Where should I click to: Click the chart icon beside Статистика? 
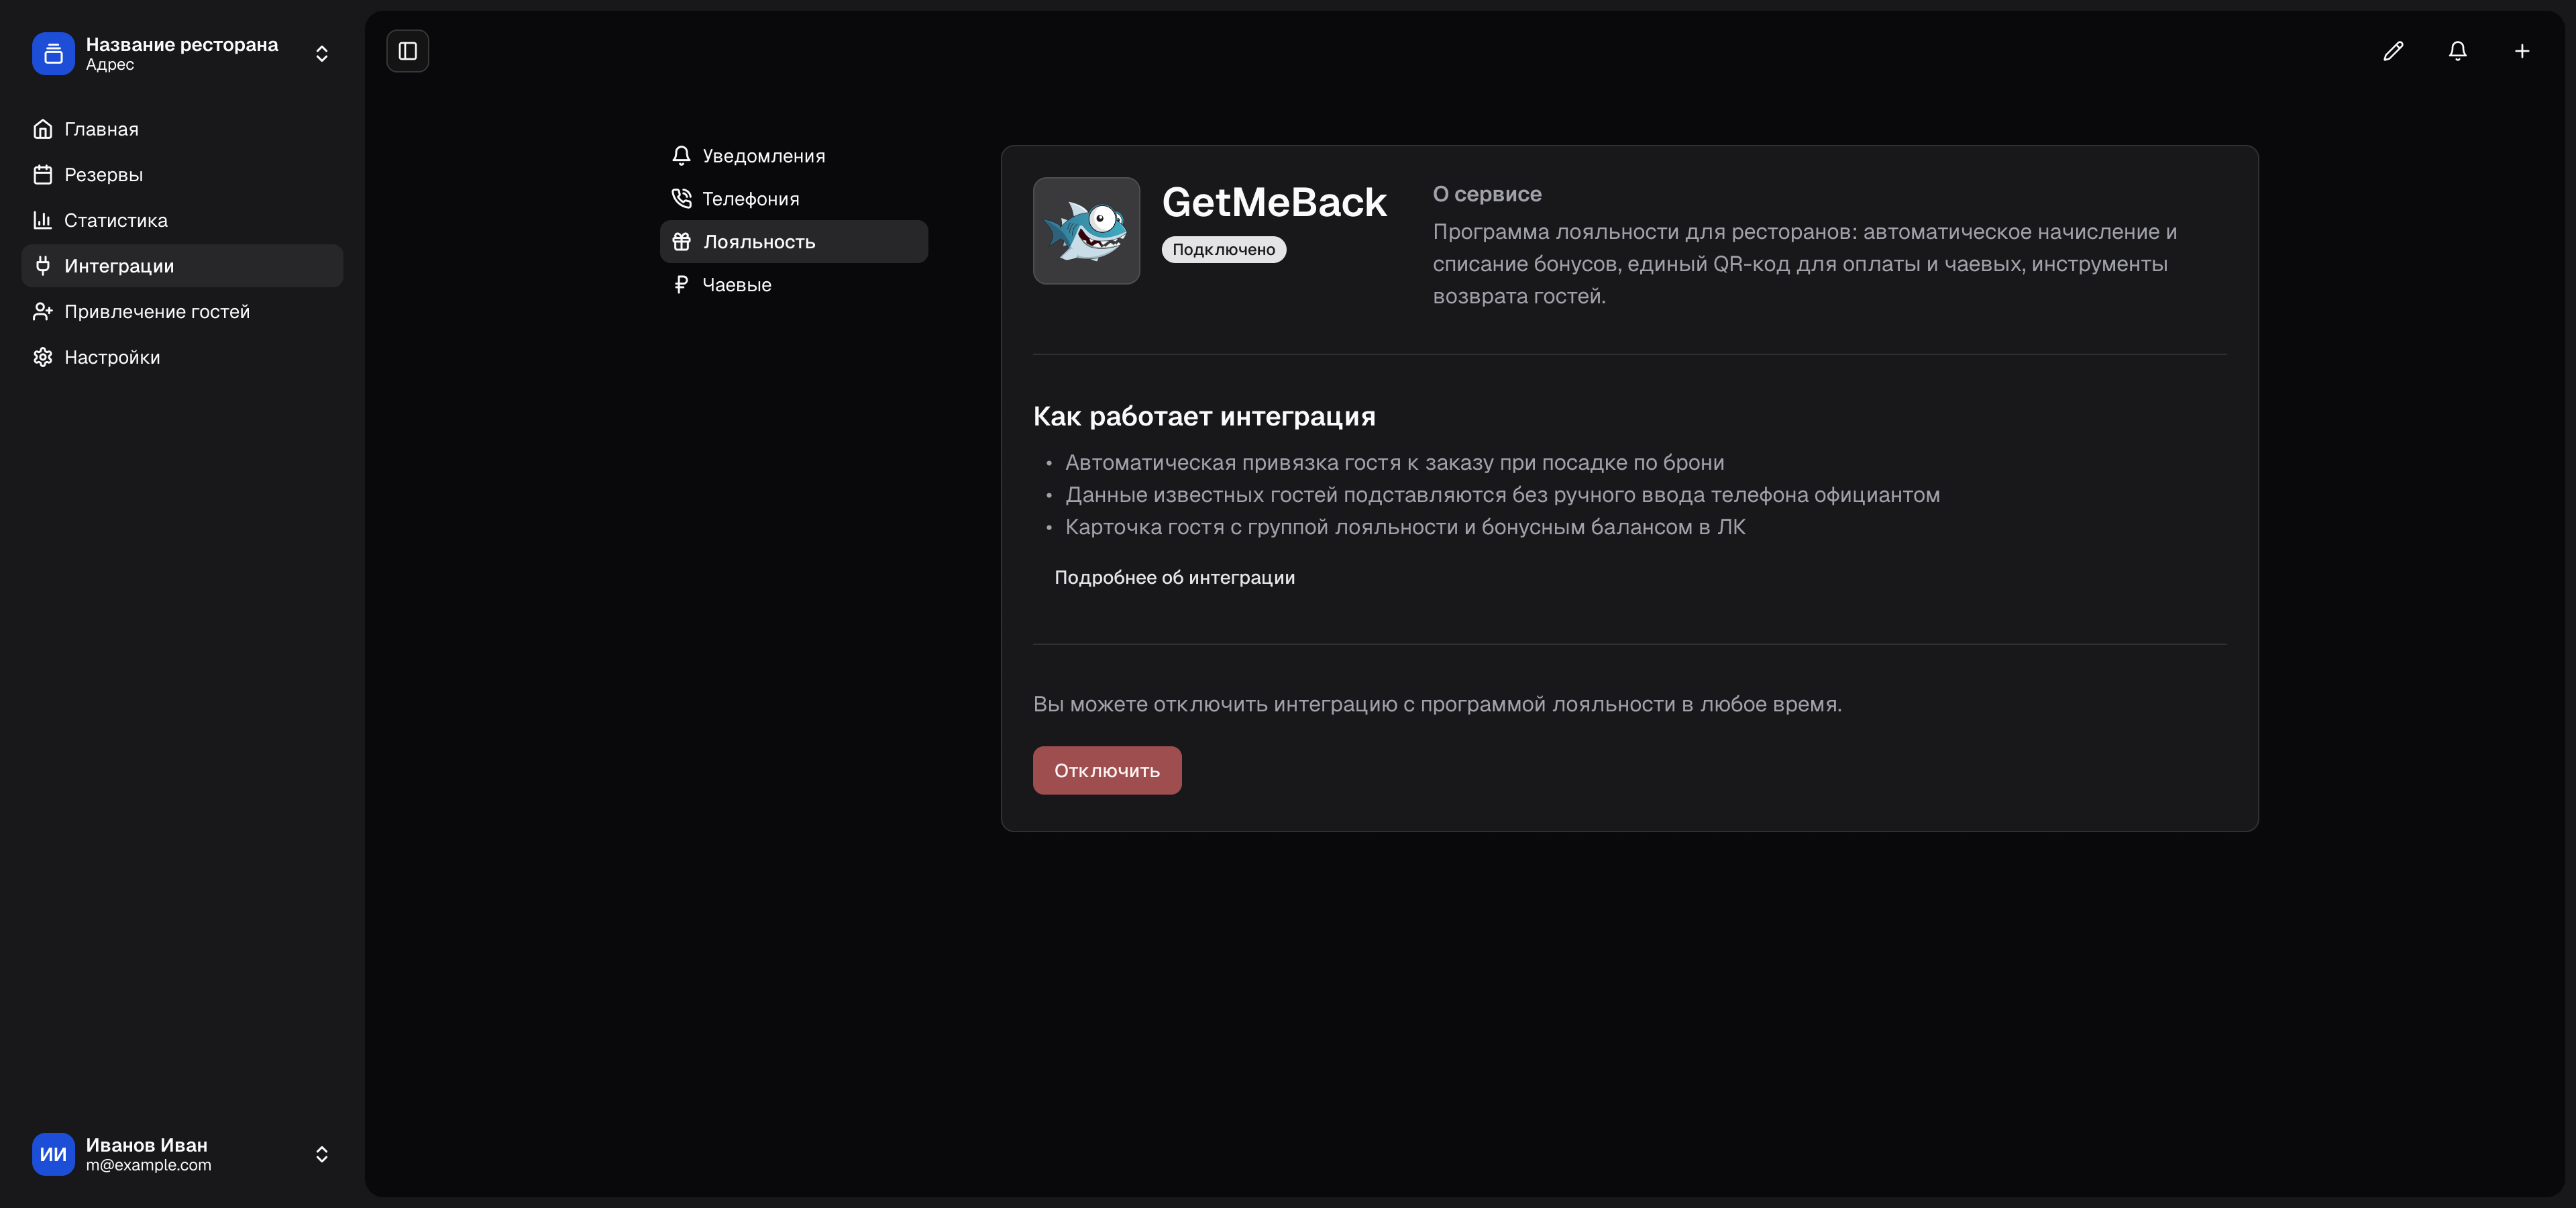[x=42, y=220]
